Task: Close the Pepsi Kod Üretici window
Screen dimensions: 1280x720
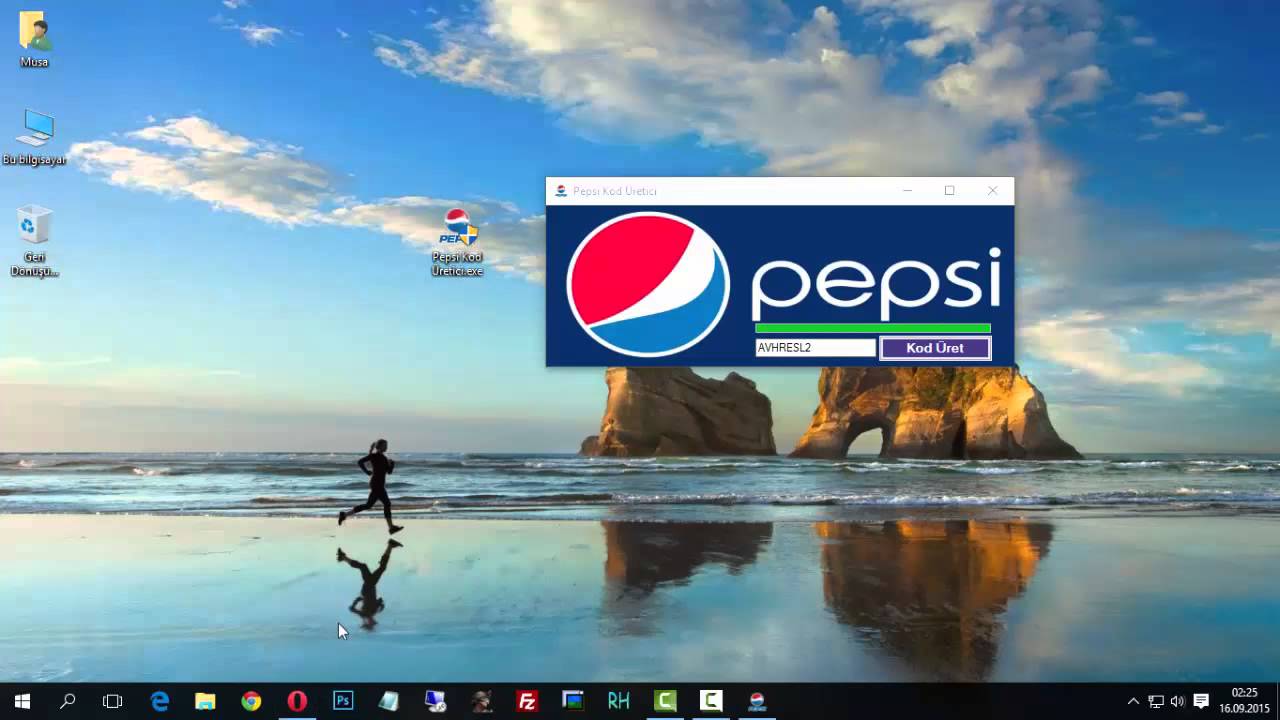Action: click(x=992, y=191)
